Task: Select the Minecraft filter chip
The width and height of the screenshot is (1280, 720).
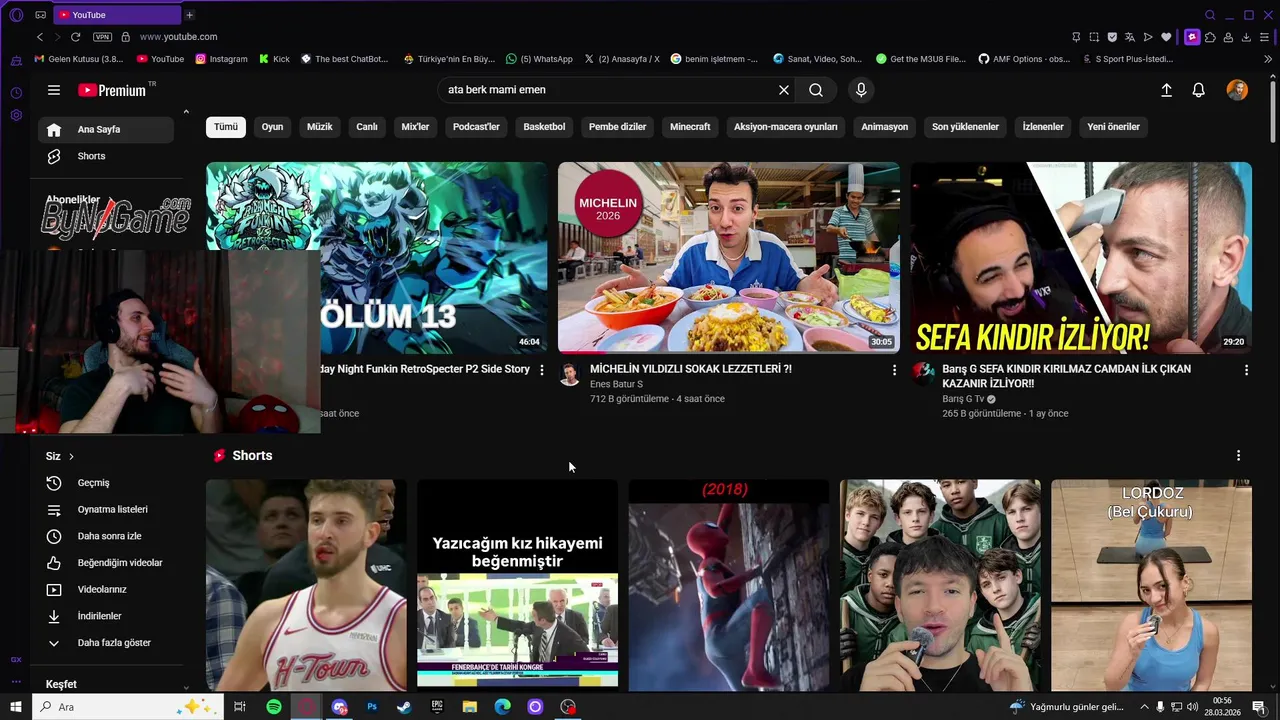Action: coord(690,127)
